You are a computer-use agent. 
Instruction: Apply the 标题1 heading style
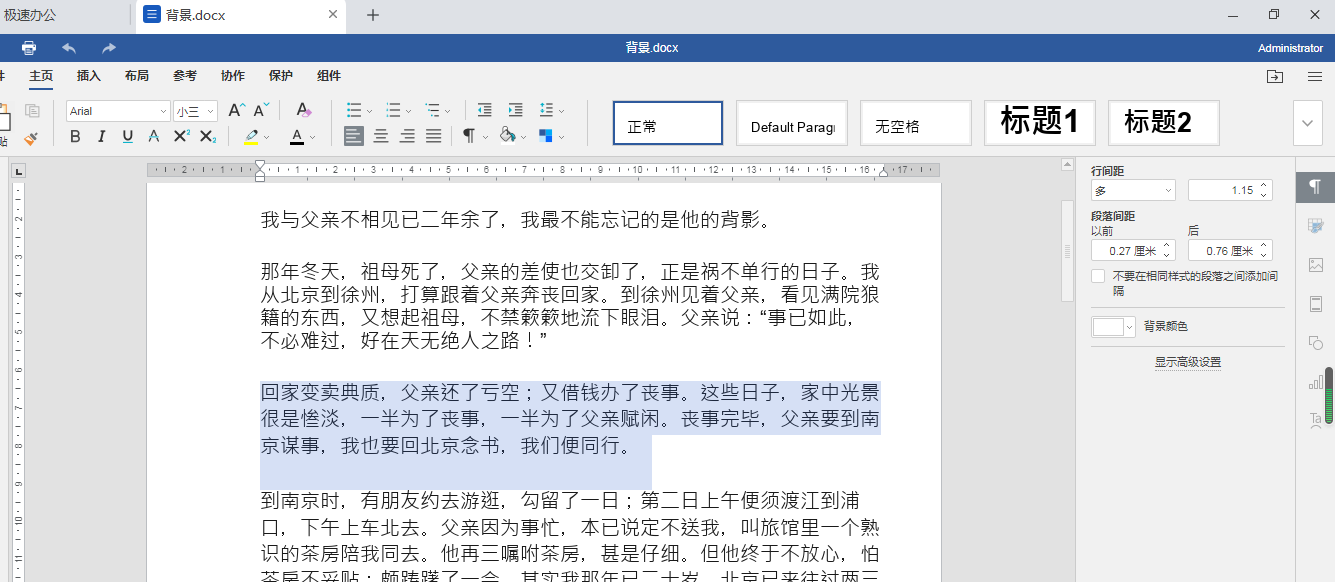click(1040, 123)
